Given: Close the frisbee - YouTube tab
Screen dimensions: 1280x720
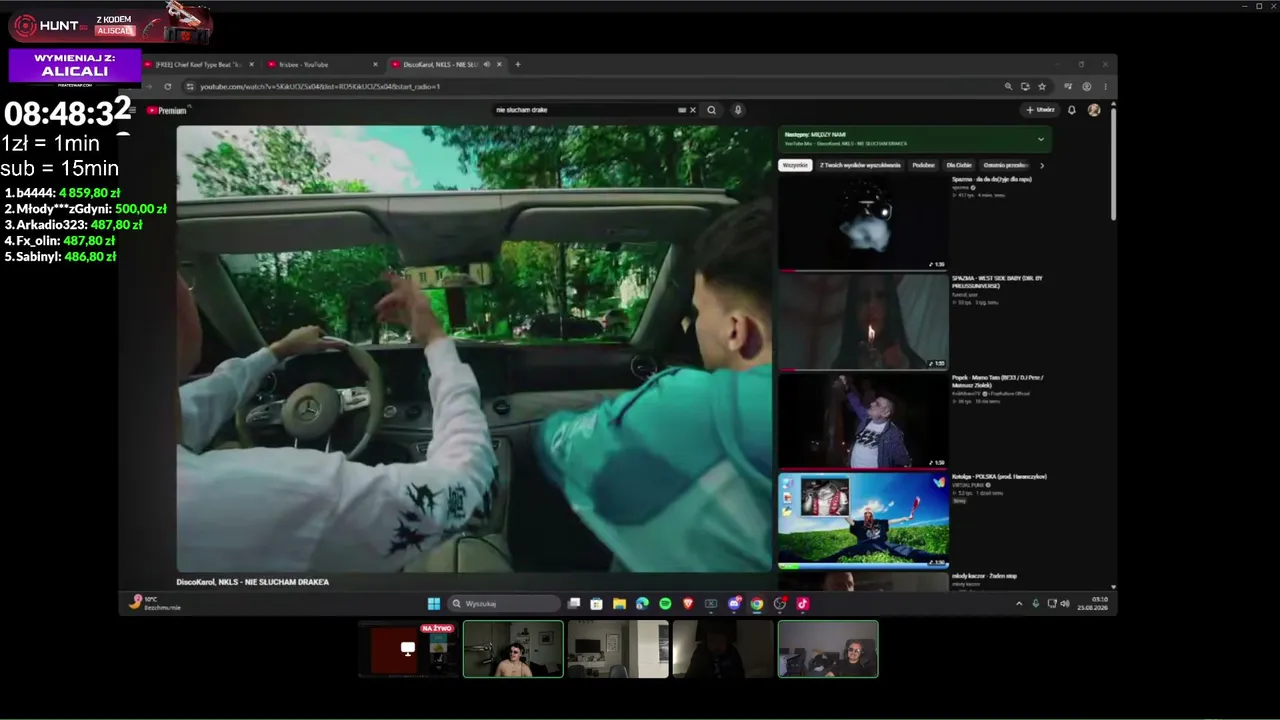Looking at the screenshot, I should tap(375, 64).
